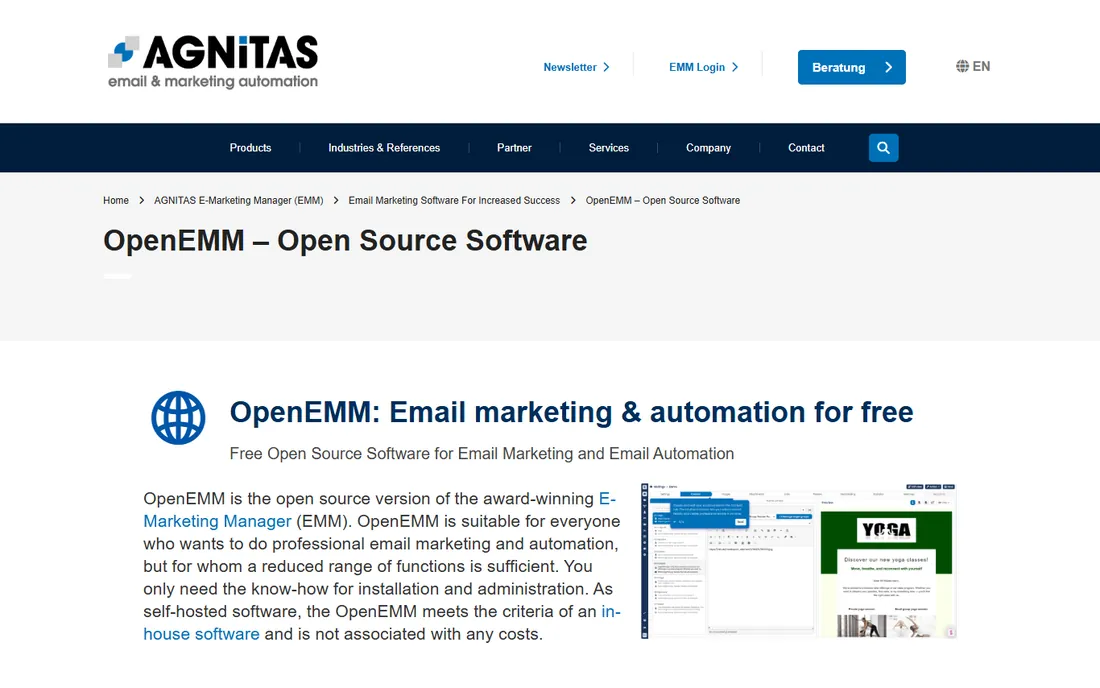Click the blue globe OpenEMM icon
The height and width of the screenshot is (688, 1100).
[x=178, y=417]
